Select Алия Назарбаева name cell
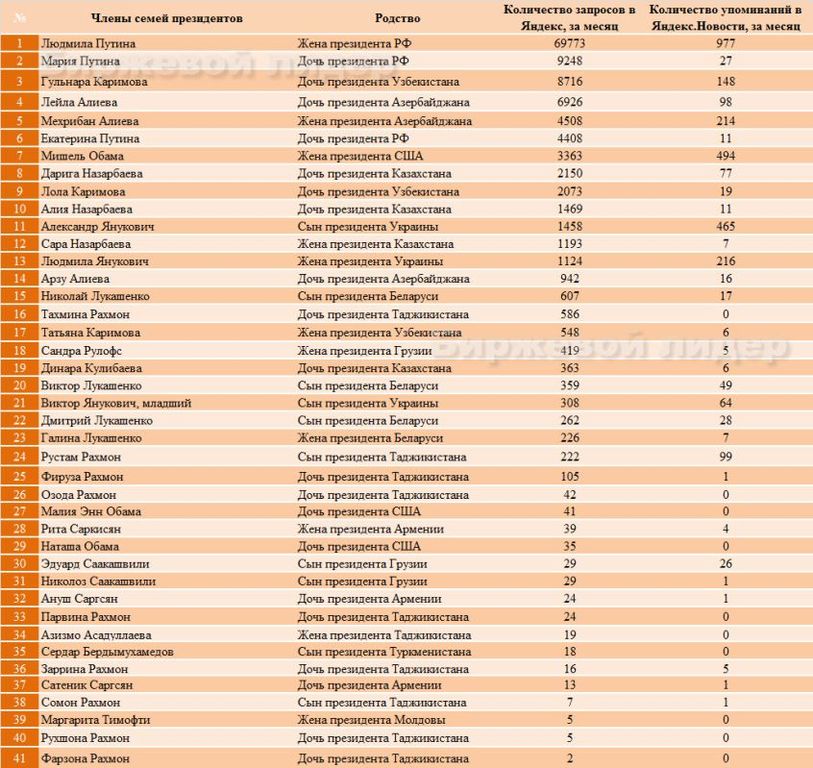Viewport: 813px width, 768px height. [87, 209]
